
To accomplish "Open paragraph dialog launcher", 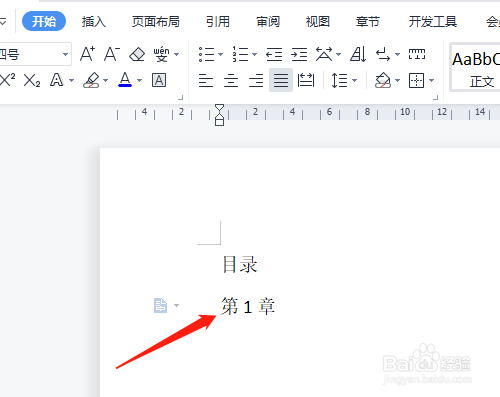I will [x=435, y=98].
